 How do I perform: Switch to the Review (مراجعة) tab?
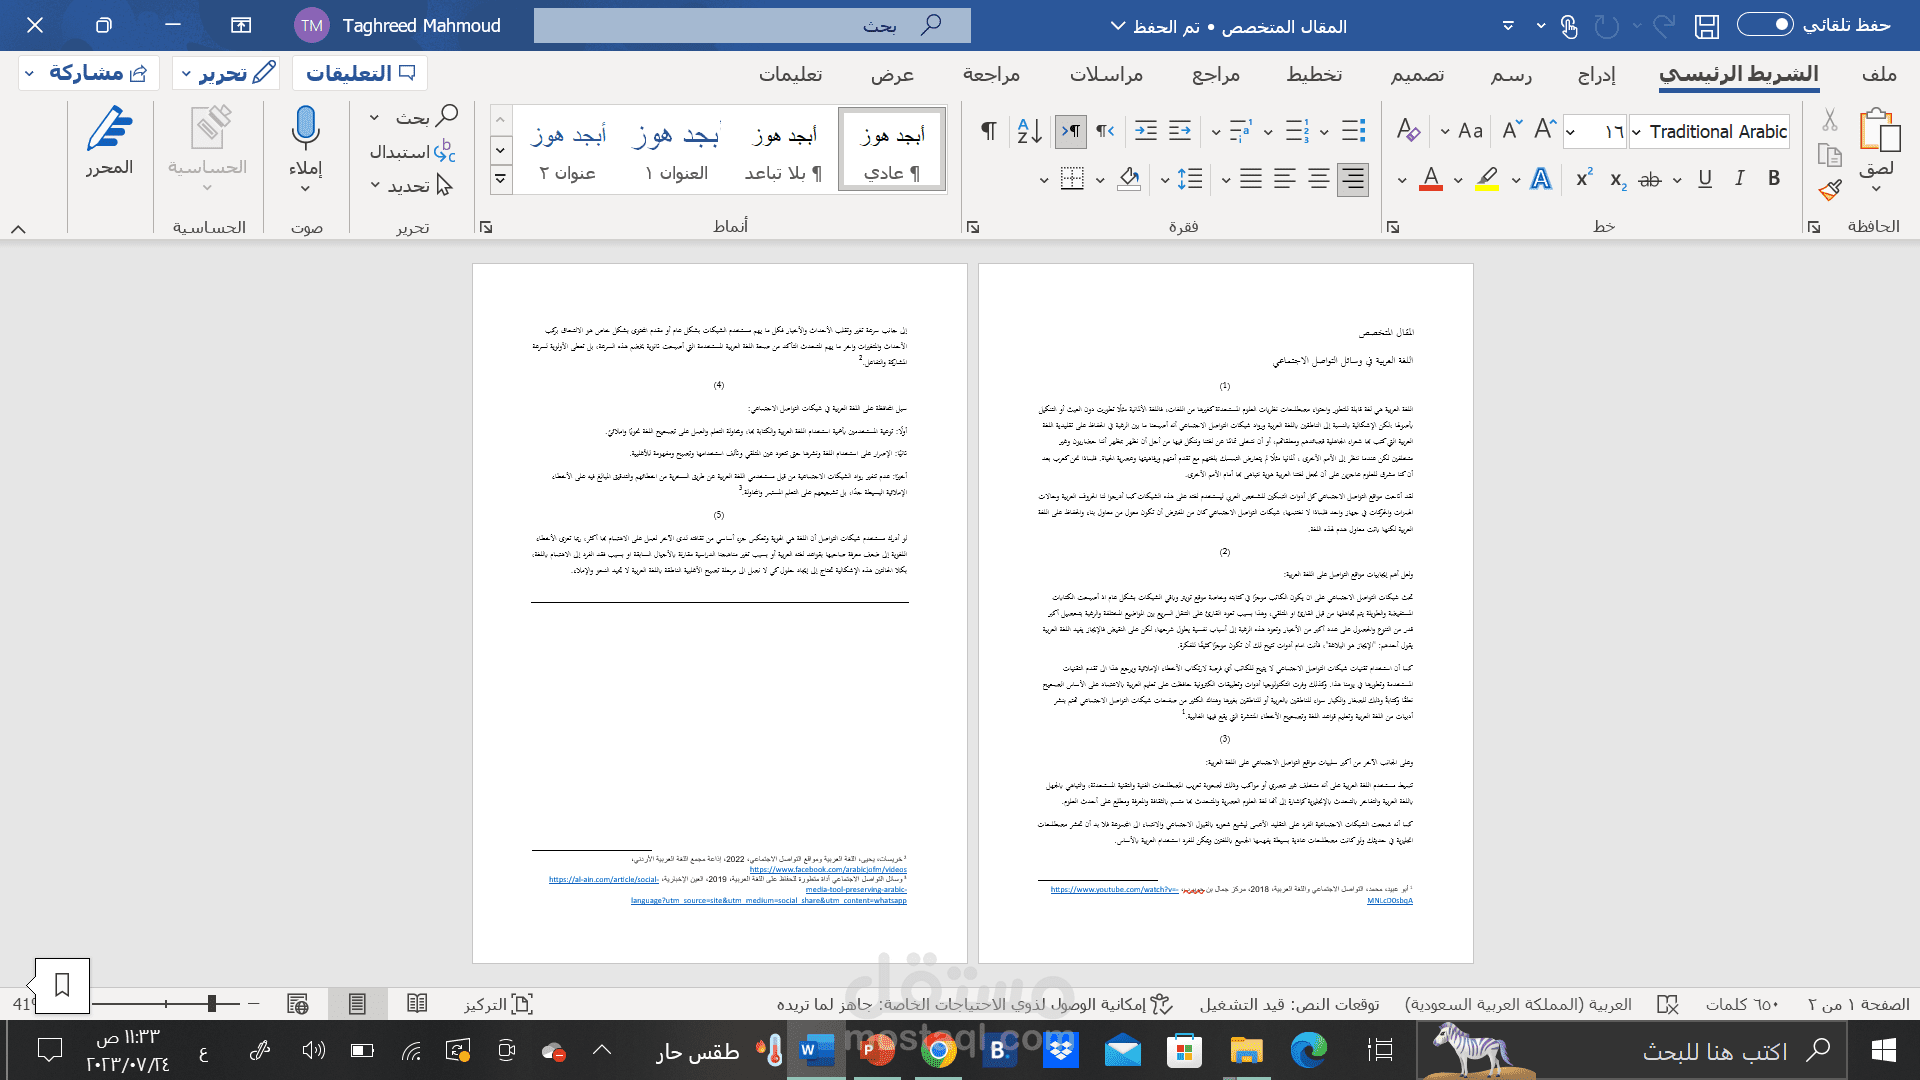(991, 74)
